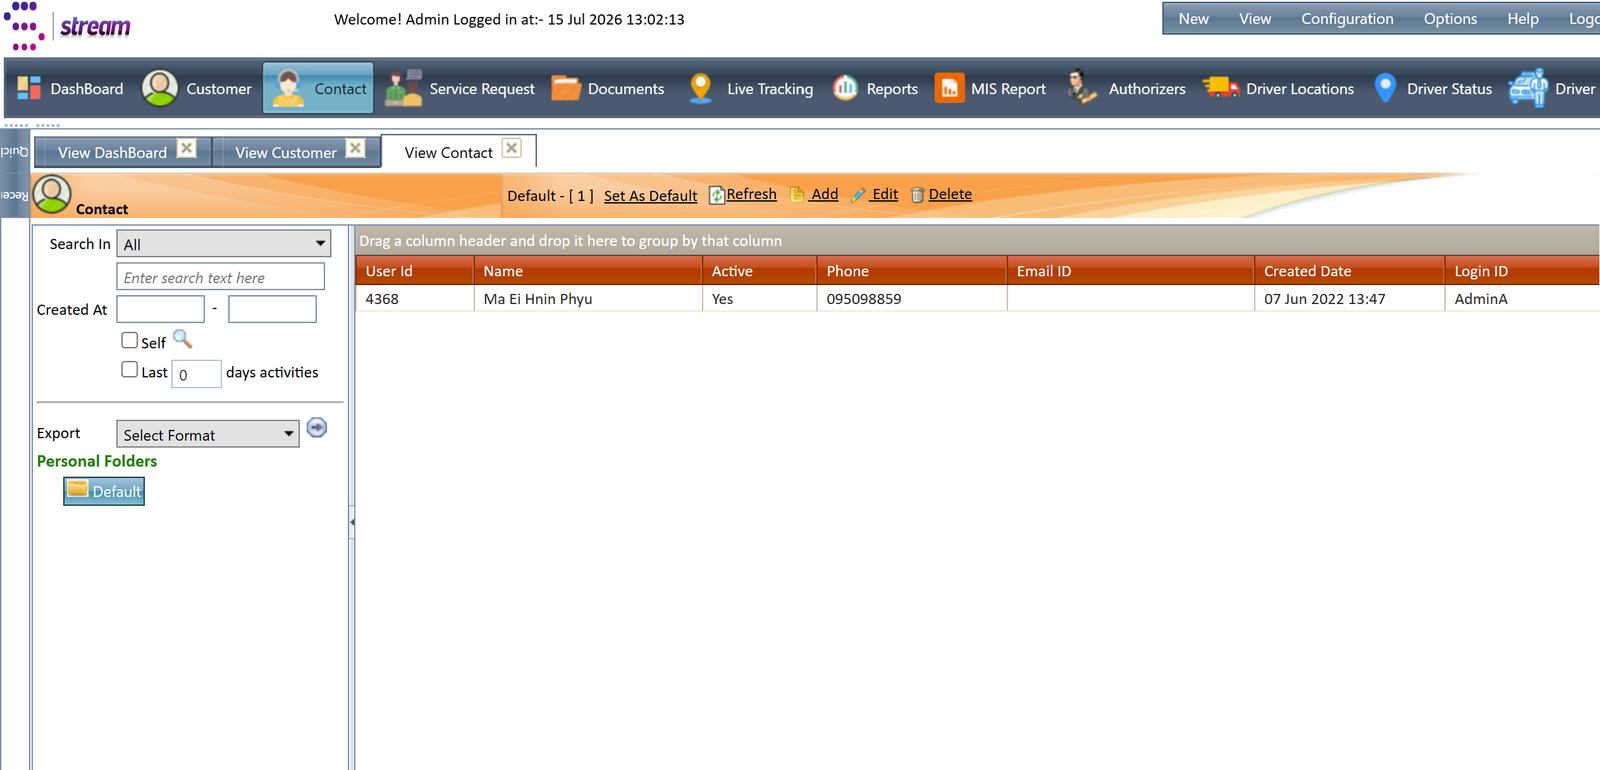Close the View Customer tab
1600x770 pixels.
(356, 148)
